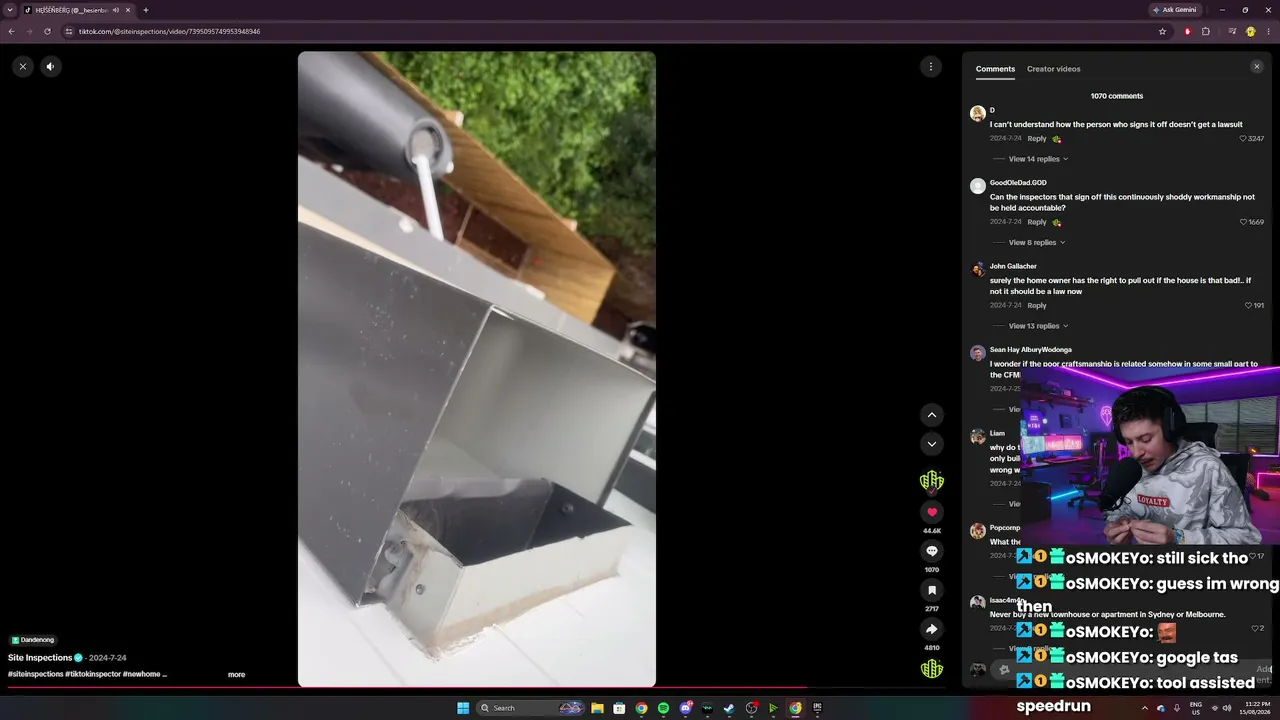
Task: Open GoodOleDad.GOD's profile name
Action: pos(1018,183)
